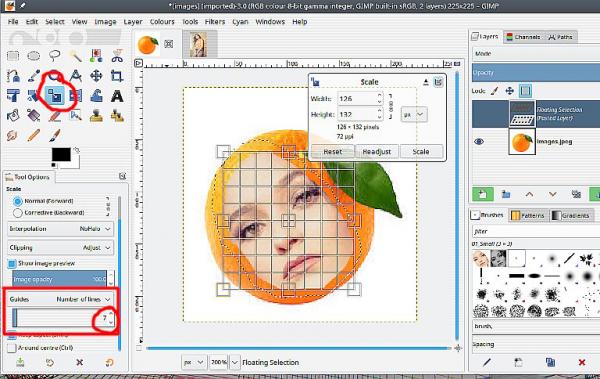Choose the Fuzzy Select magic wand
The image size is (600, 379).
pos(75,56)
